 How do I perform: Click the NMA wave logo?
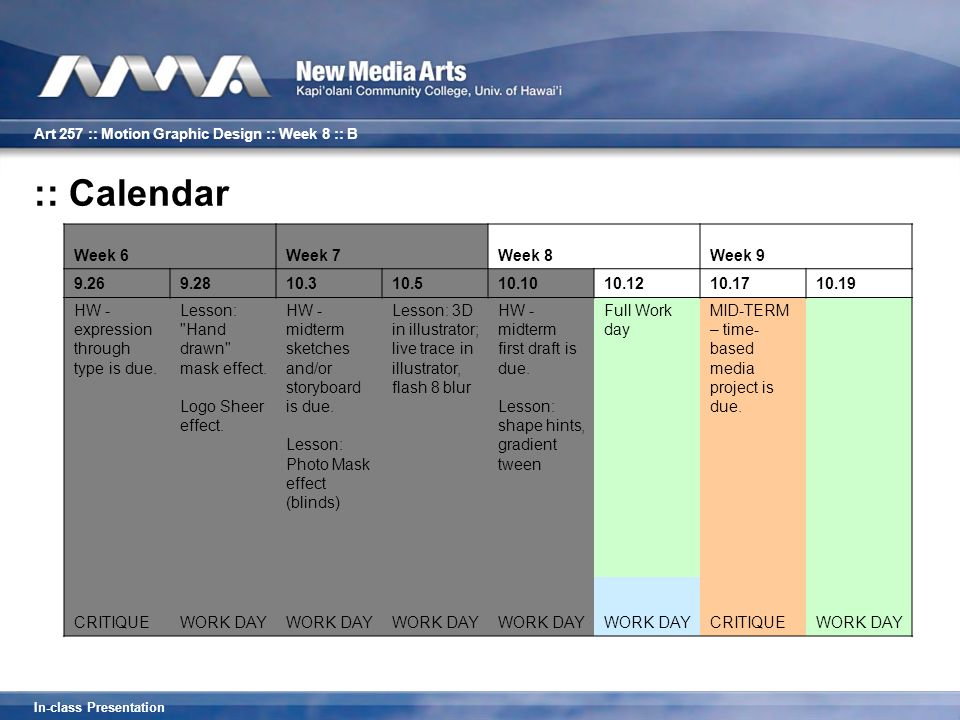[x=154, y=77]
